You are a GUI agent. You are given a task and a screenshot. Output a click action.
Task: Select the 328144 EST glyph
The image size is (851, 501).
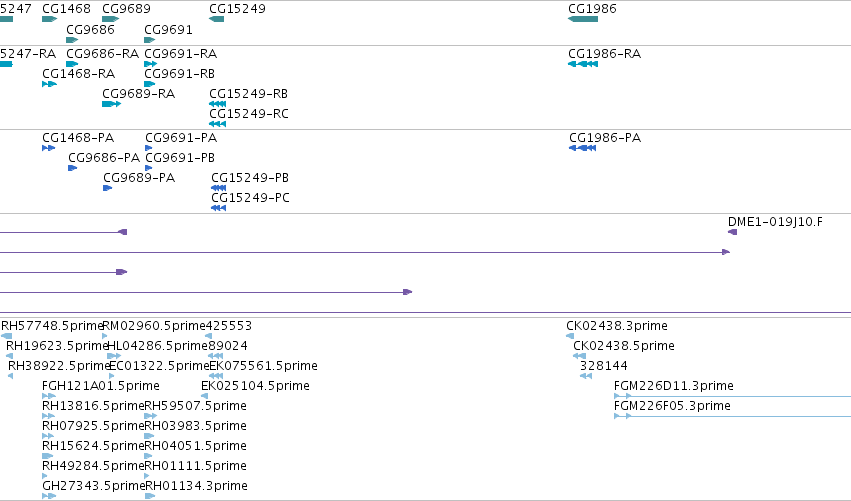[x=586, y=376]
